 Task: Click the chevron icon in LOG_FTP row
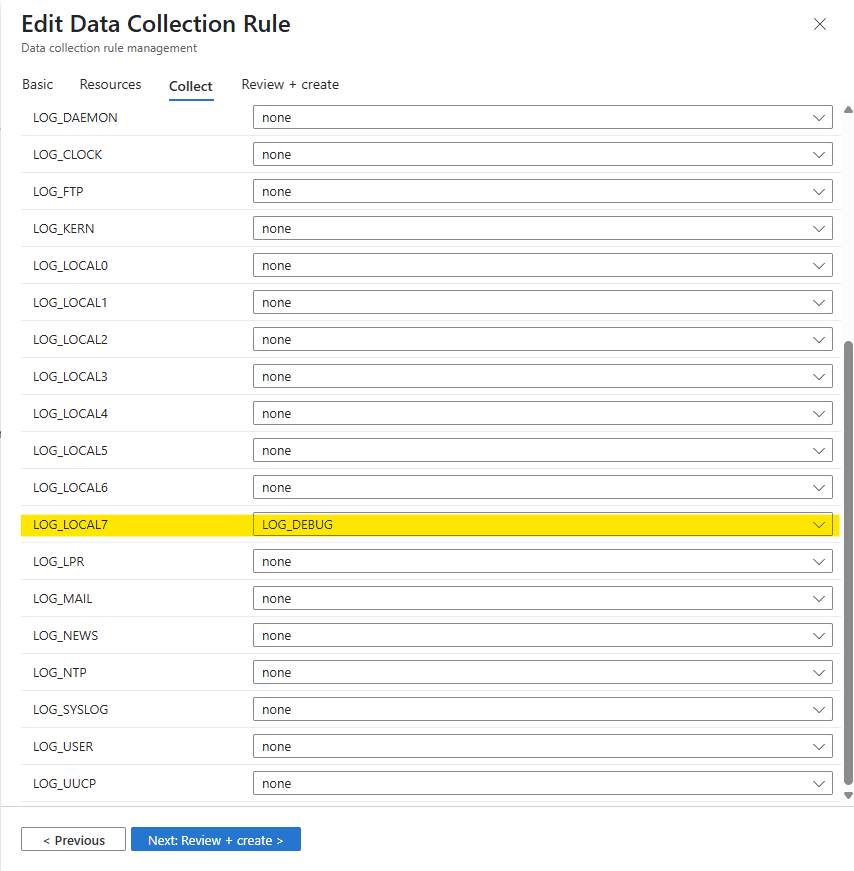click(820, 192)
